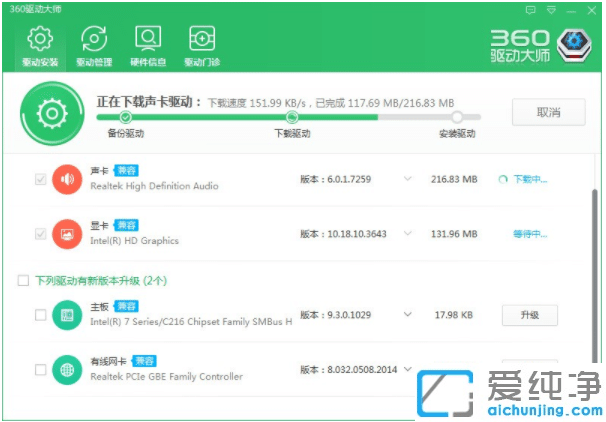Open 驱动管理 driver management icon

click(x=94, y=45)
